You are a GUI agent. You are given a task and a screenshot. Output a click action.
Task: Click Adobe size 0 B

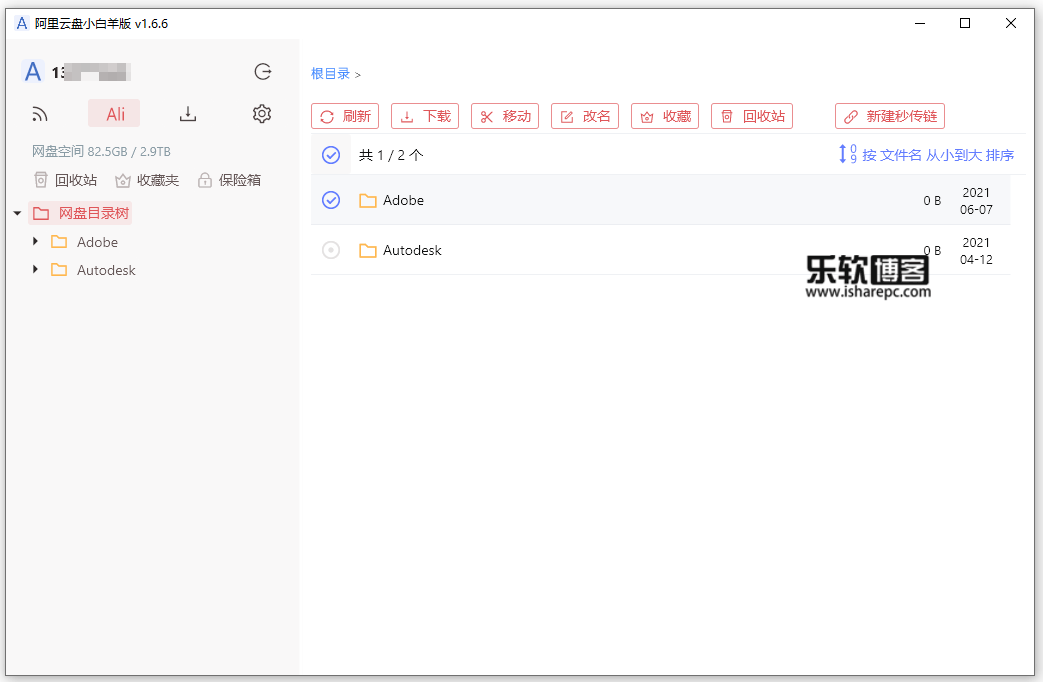tap(932, 200)
